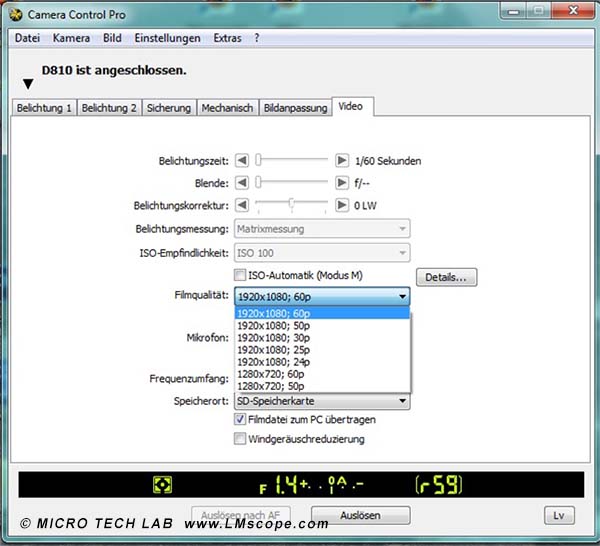Click the Blende slider track
The width and height of the screenshot is (600, 546).
point(292,183)
